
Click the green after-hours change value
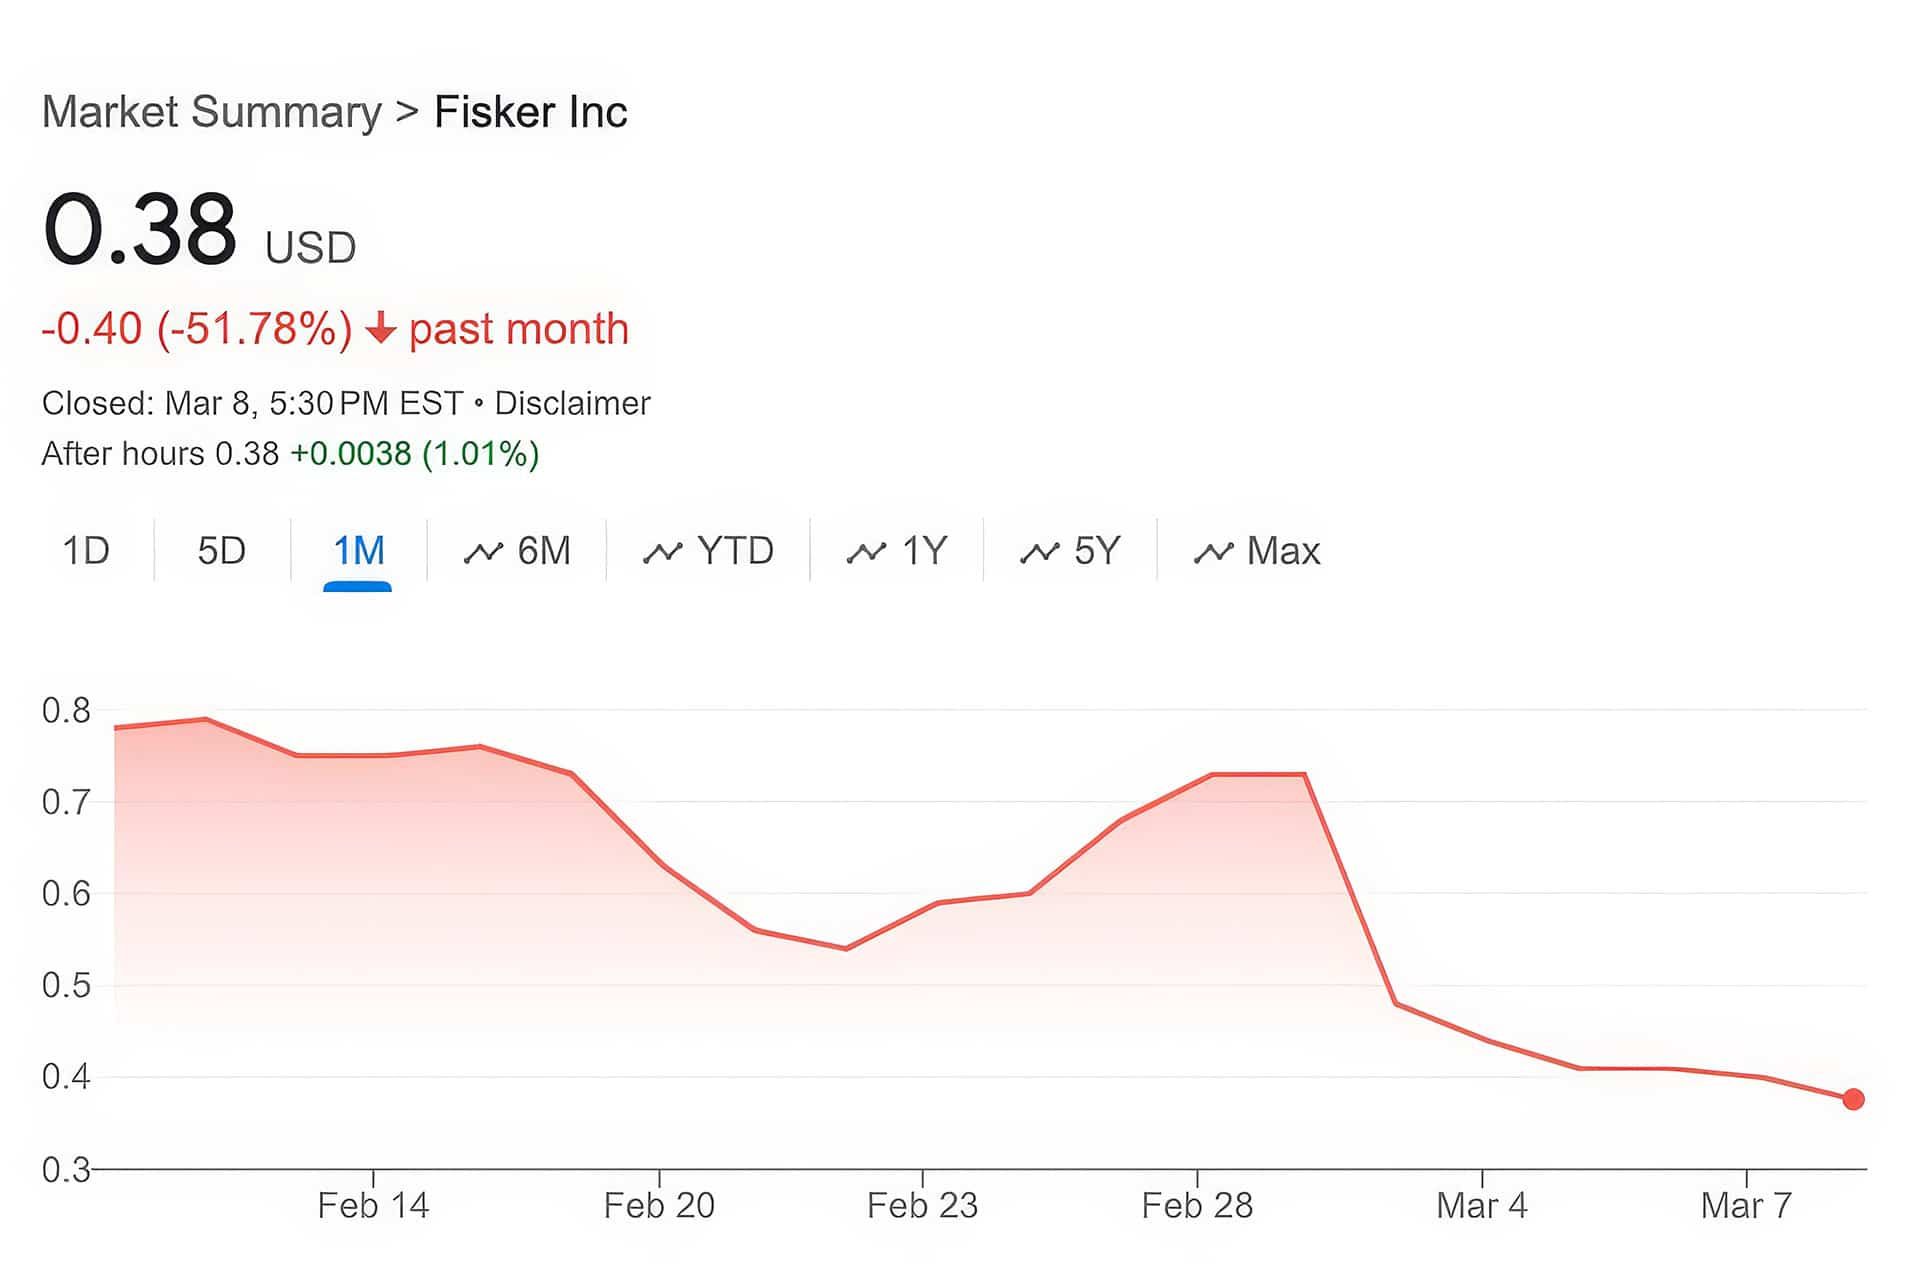tap(414, 454)
